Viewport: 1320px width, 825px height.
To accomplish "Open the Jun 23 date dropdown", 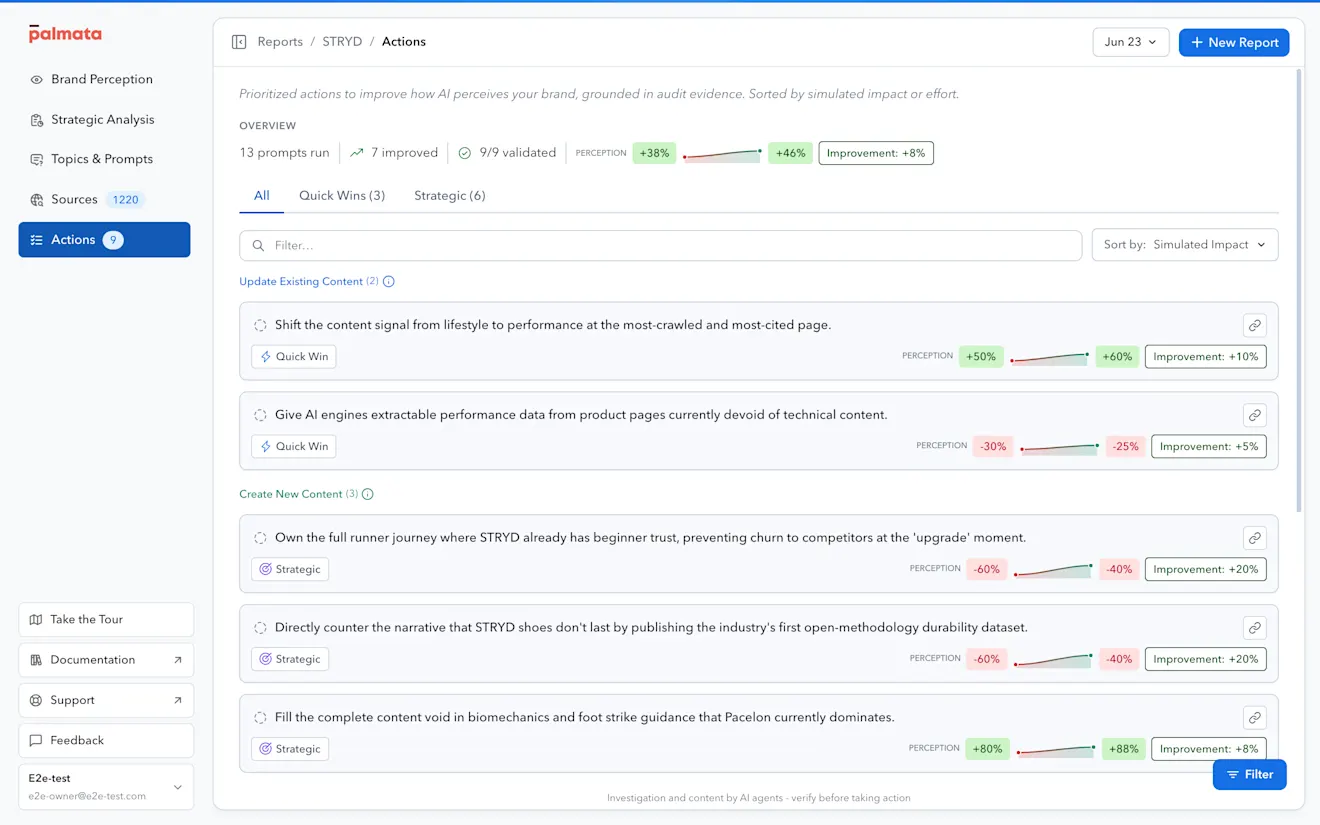I will click(1131, 42).
